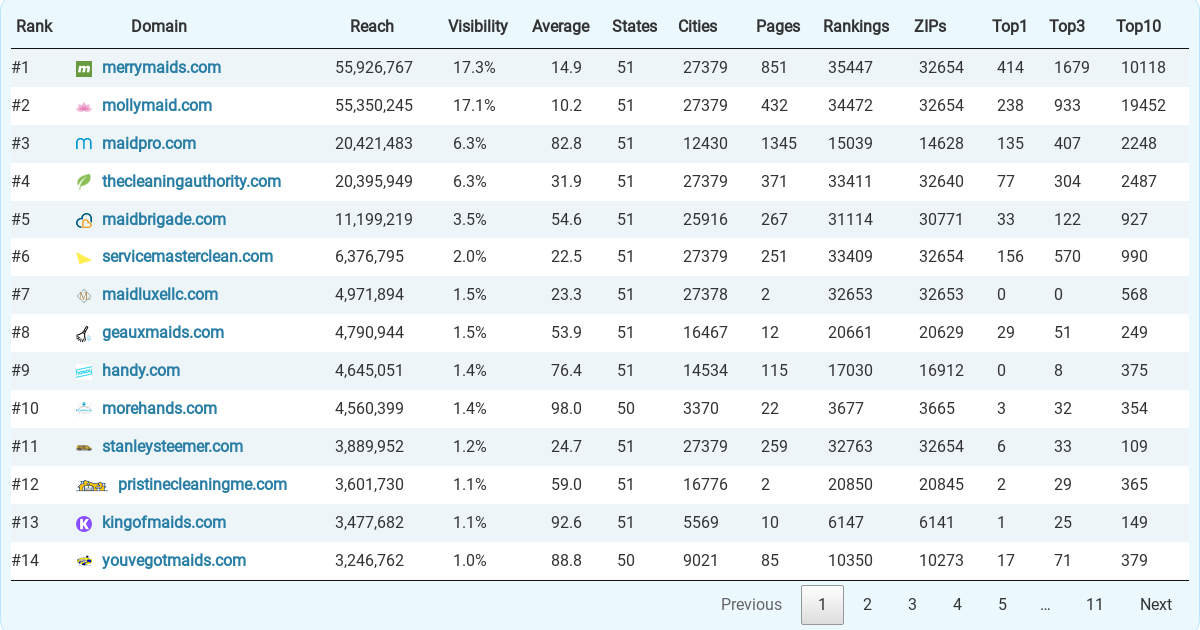Click the merrymaids.com green favicon
The image size is (1200, 630).
pos(84,69)
